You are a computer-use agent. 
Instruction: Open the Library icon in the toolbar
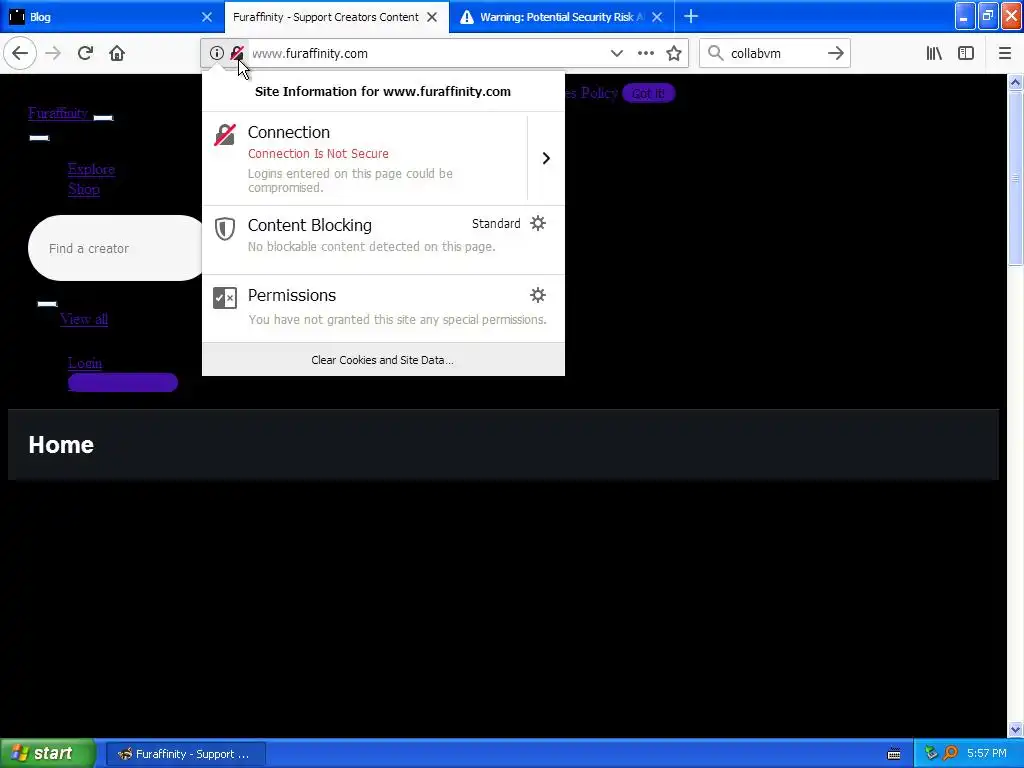(934, 54)
